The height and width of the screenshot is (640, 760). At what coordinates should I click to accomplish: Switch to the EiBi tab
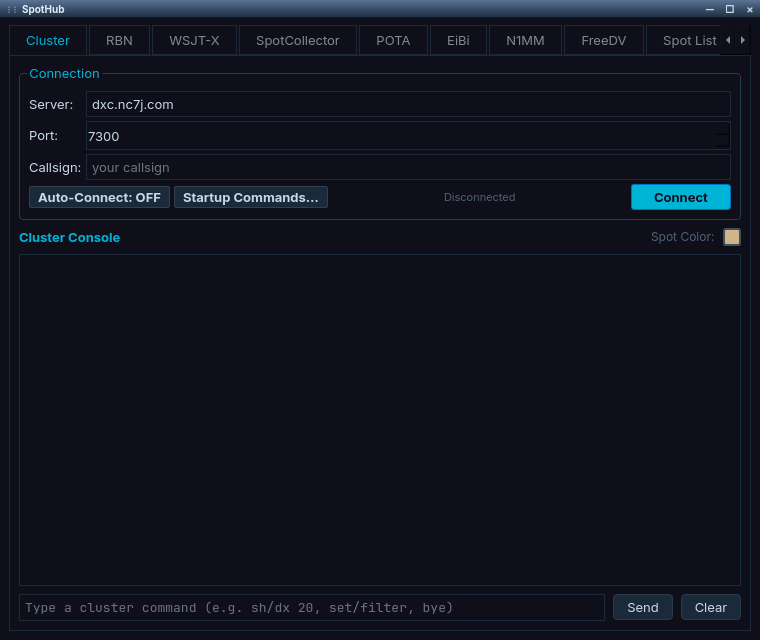(x=458, y=40)
